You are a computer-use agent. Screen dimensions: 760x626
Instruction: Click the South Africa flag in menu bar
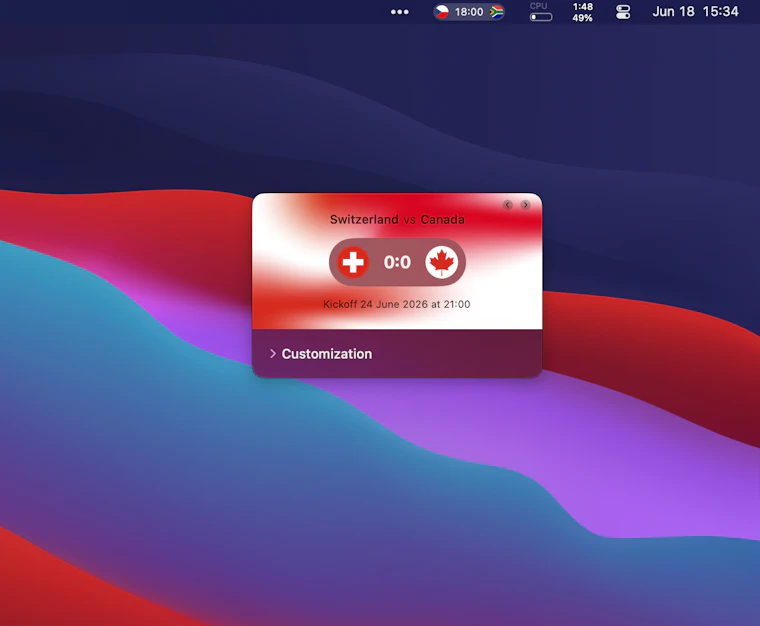(x=496, y=12)
